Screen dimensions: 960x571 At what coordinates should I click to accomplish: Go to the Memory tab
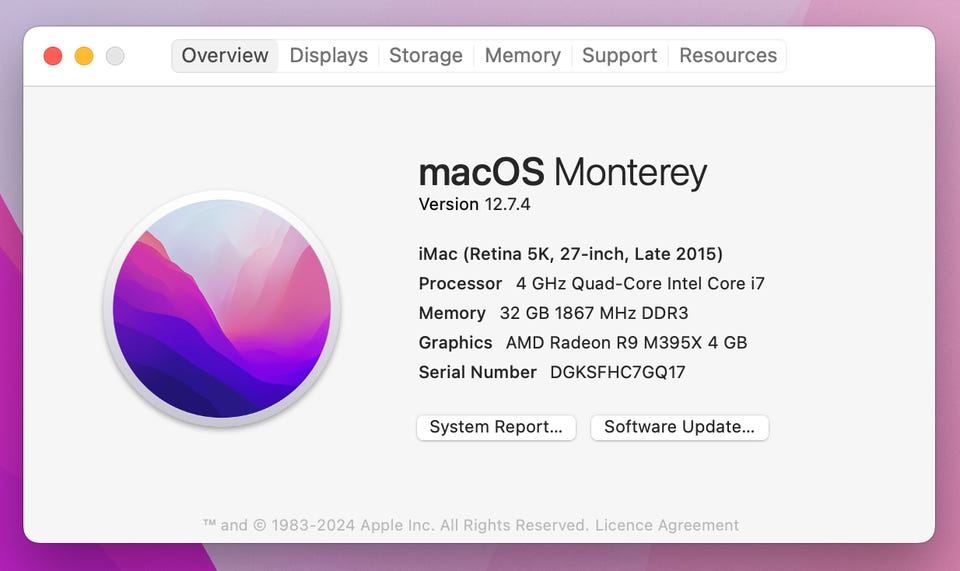pos(522,56)
